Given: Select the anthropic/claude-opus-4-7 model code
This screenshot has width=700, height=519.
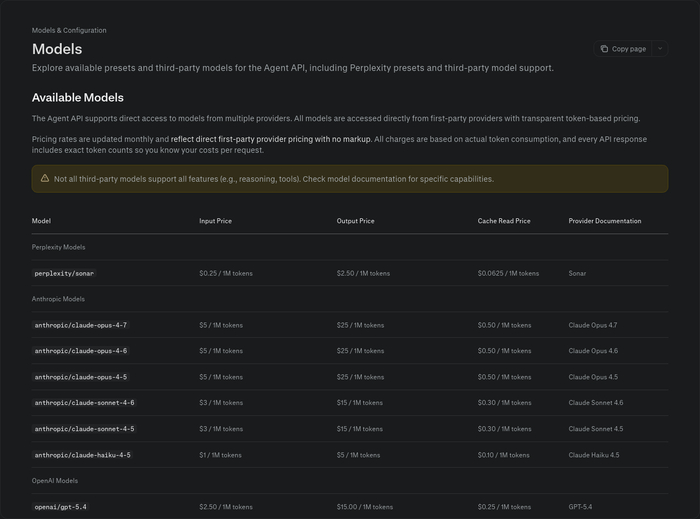Looking at the screenshot, I should coord(81,325).
